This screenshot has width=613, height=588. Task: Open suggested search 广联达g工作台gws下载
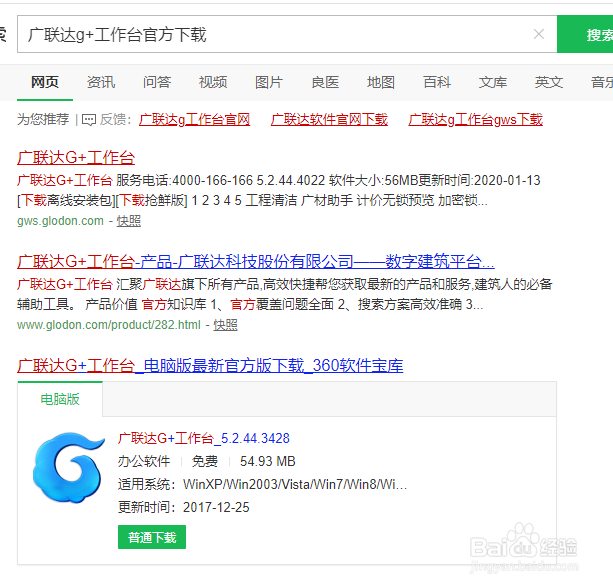pos(475,120)
